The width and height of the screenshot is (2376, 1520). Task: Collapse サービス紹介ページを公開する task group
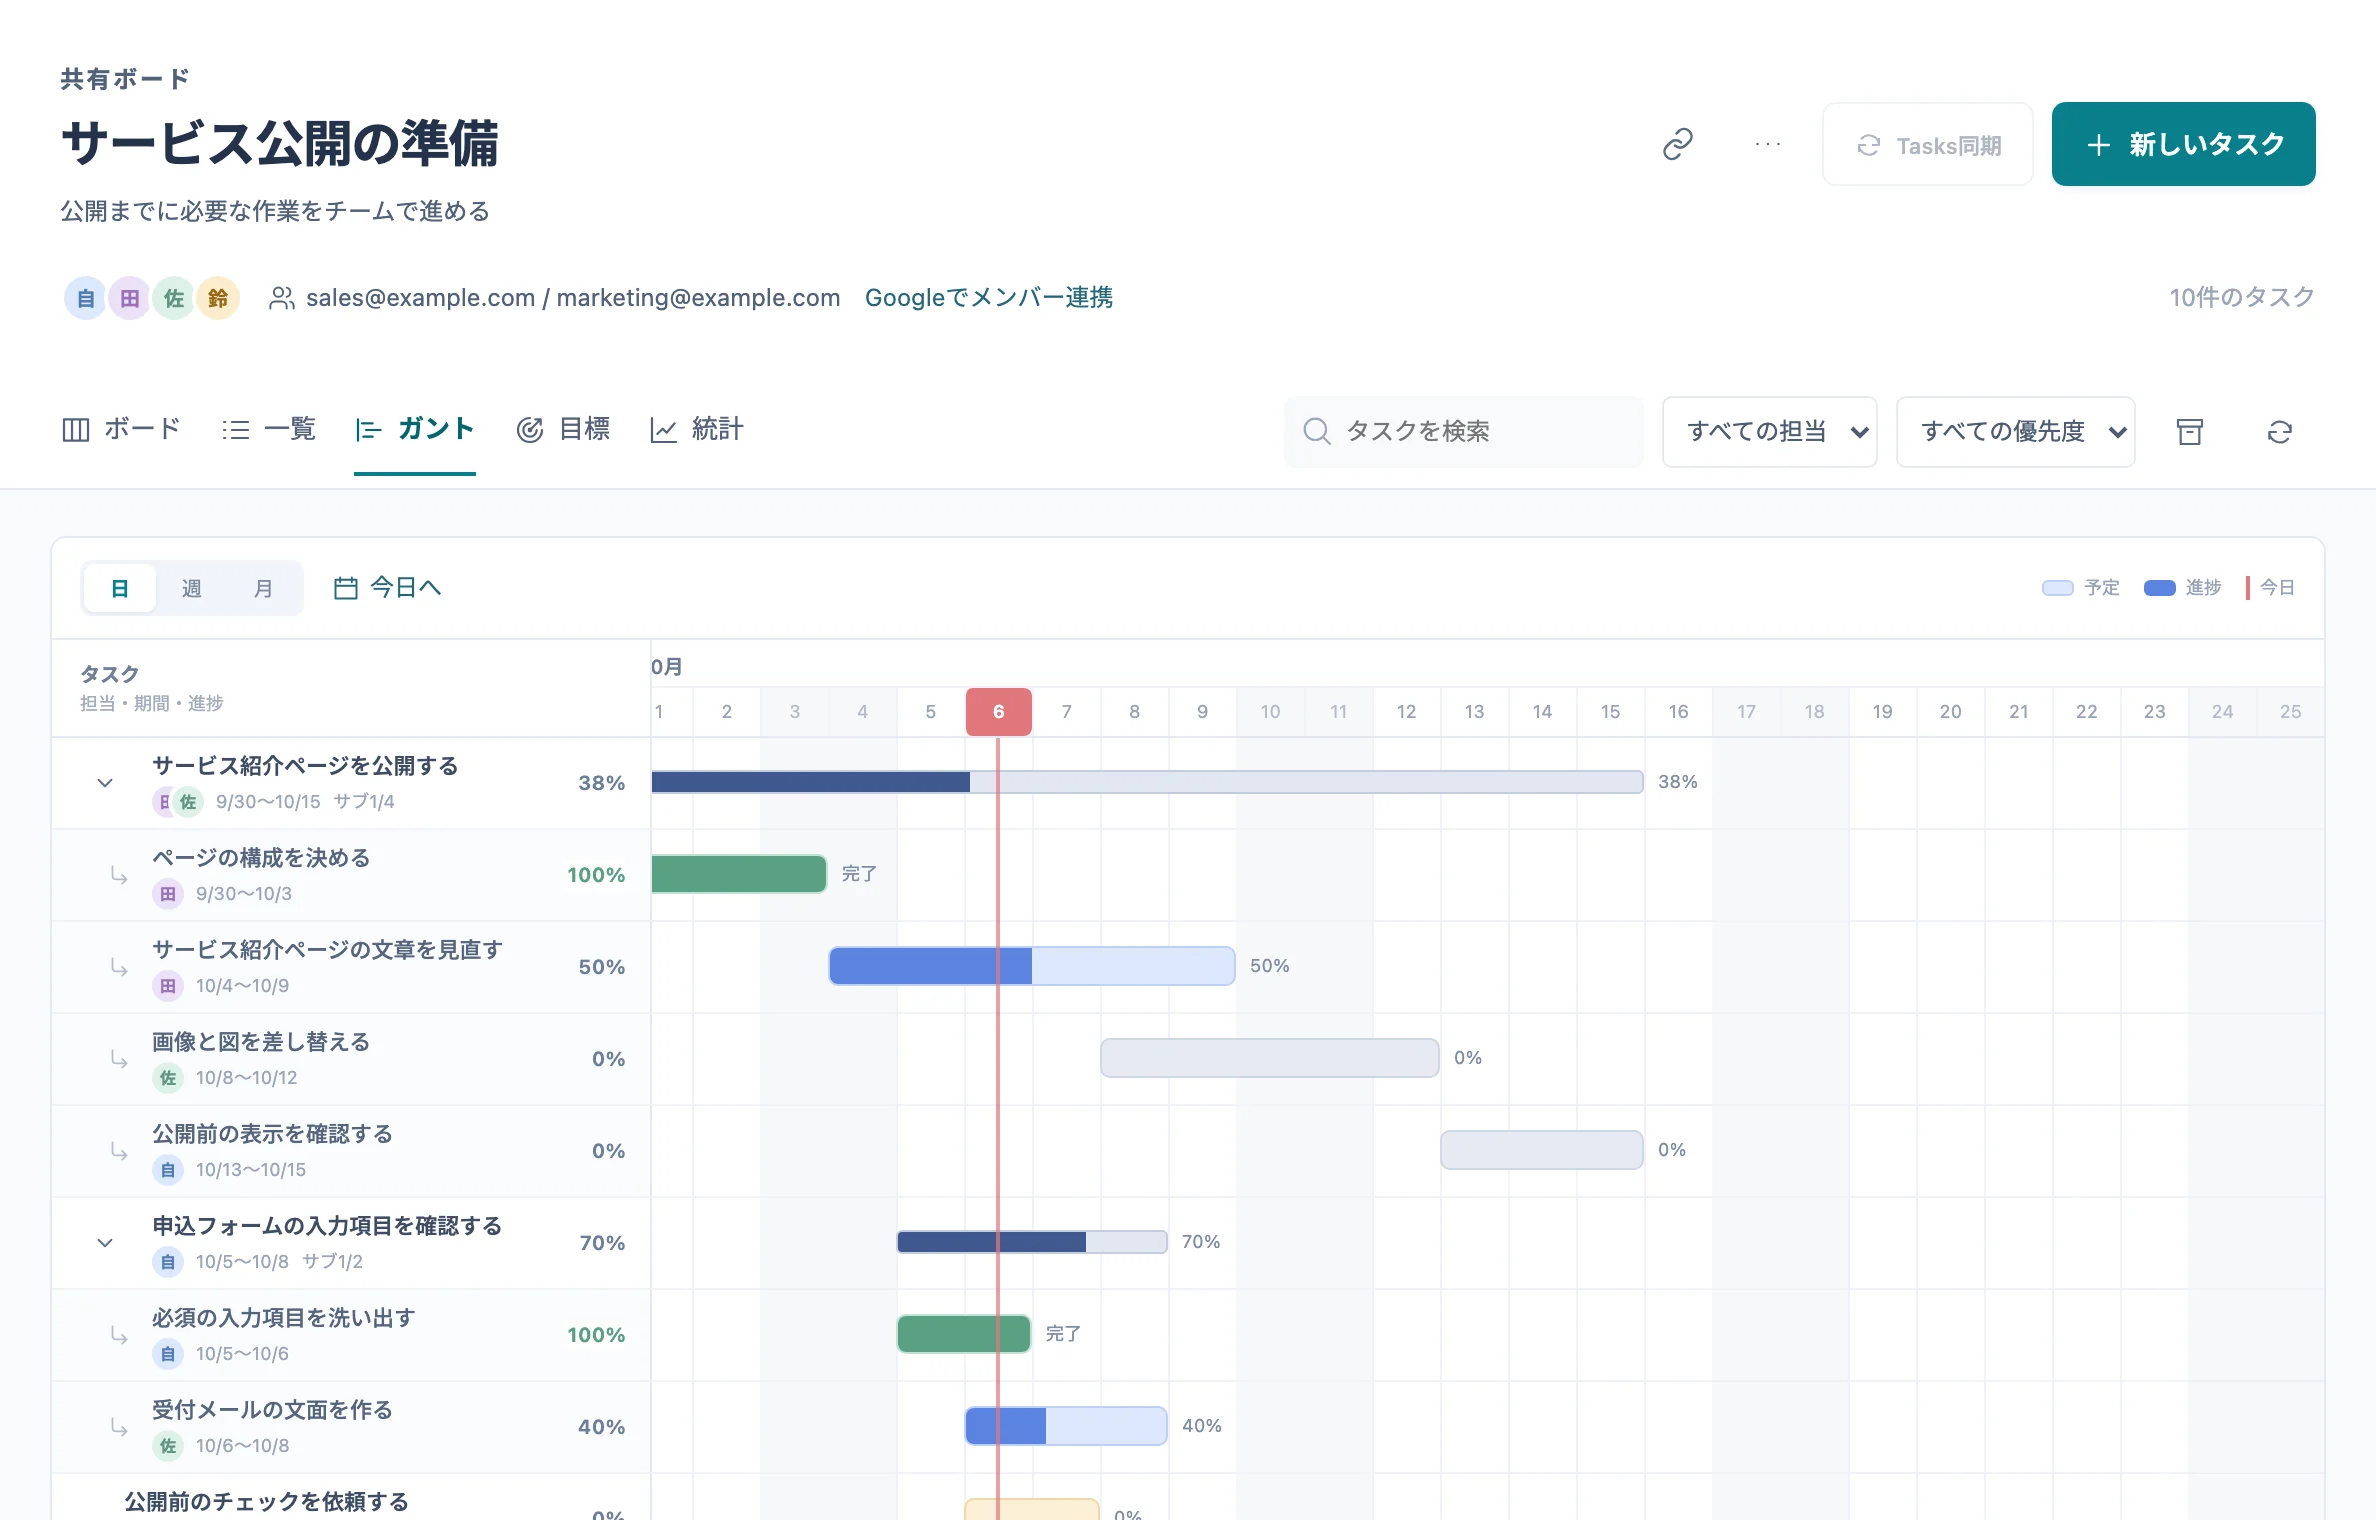(105, 782)
